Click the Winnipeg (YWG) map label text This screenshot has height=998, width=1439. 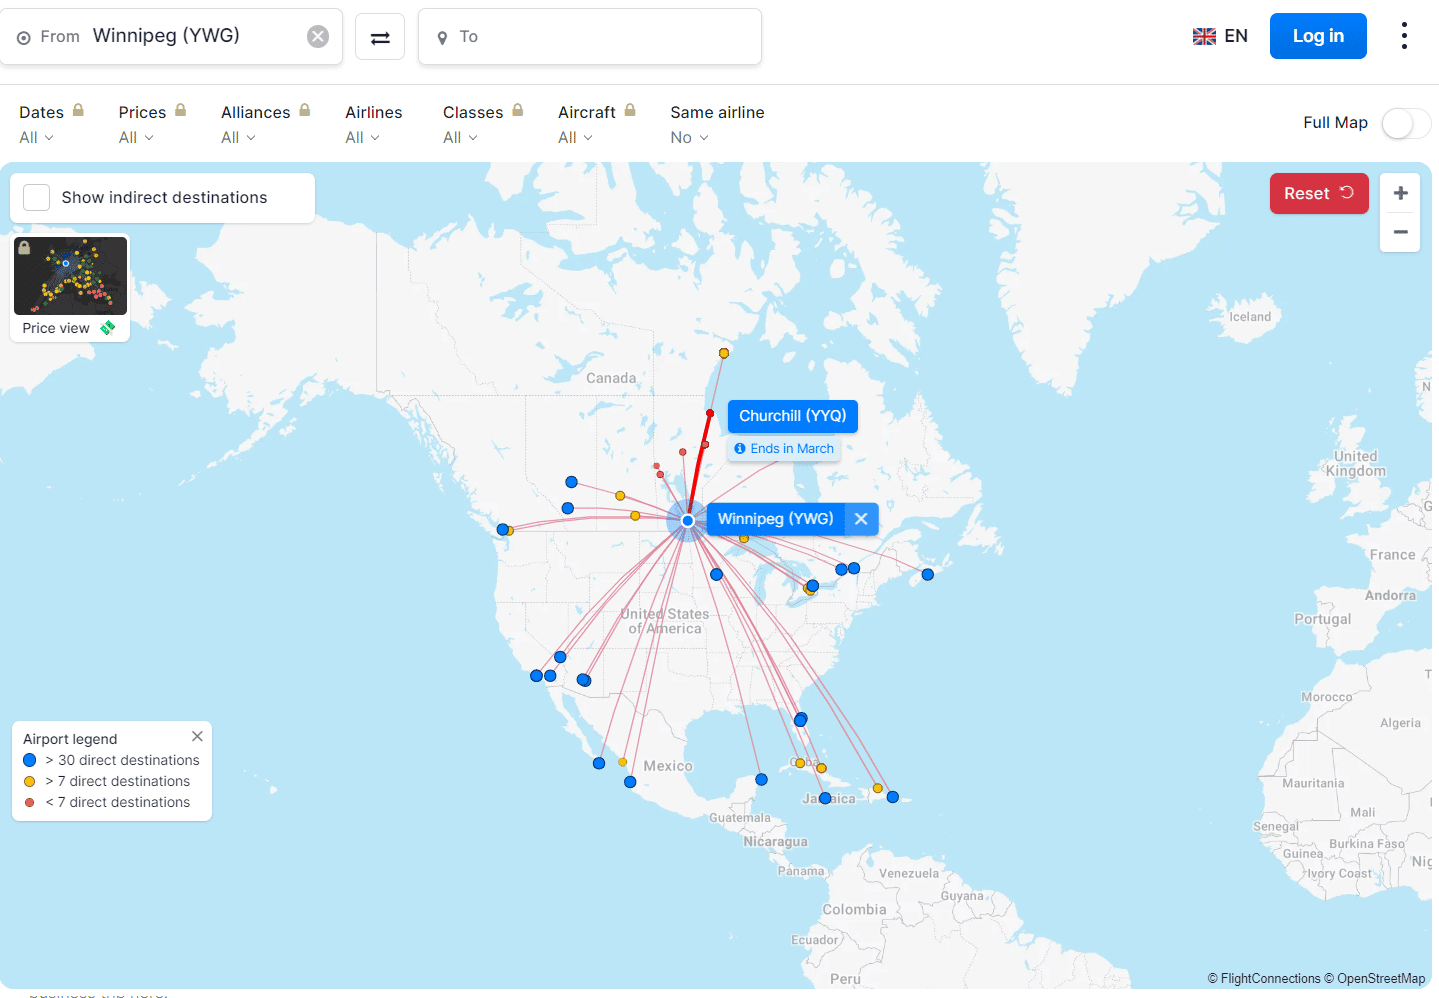coord(775,519)
